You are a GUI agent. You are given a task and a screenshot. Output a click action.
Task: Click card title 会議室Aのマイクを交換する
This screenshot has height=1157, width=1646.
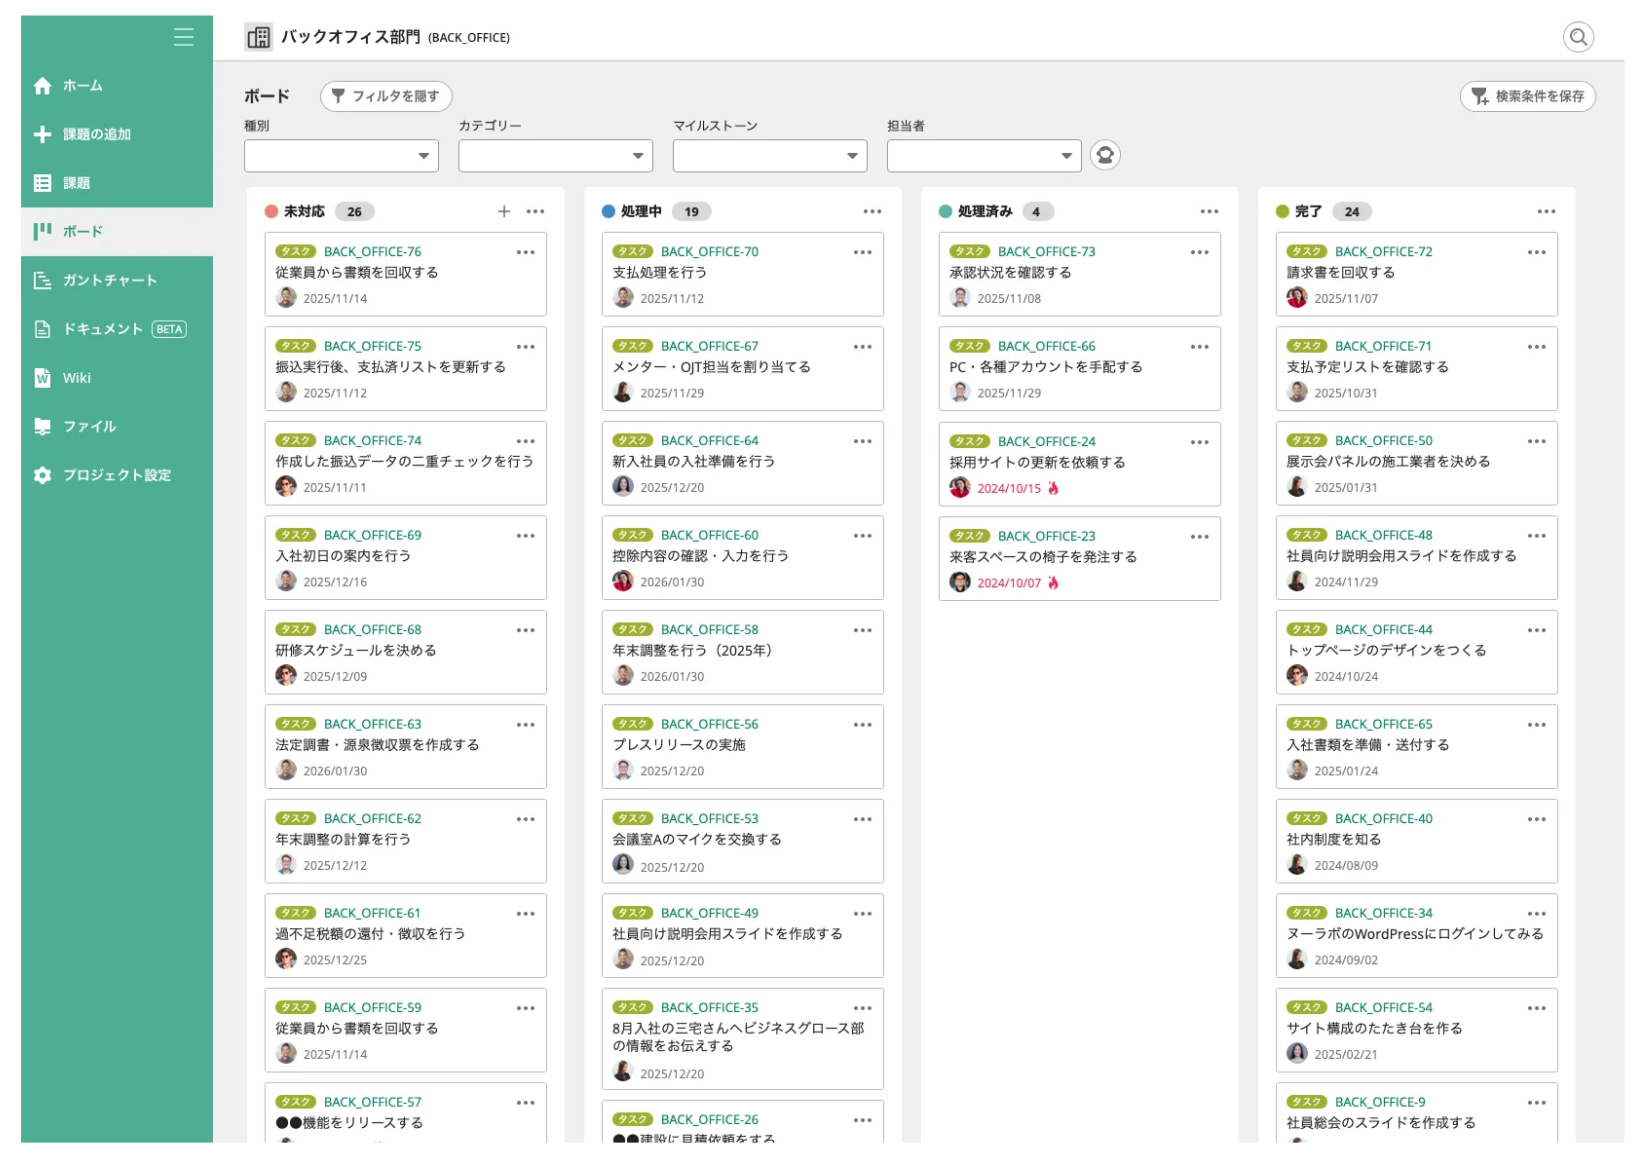[x=697, y=839]
